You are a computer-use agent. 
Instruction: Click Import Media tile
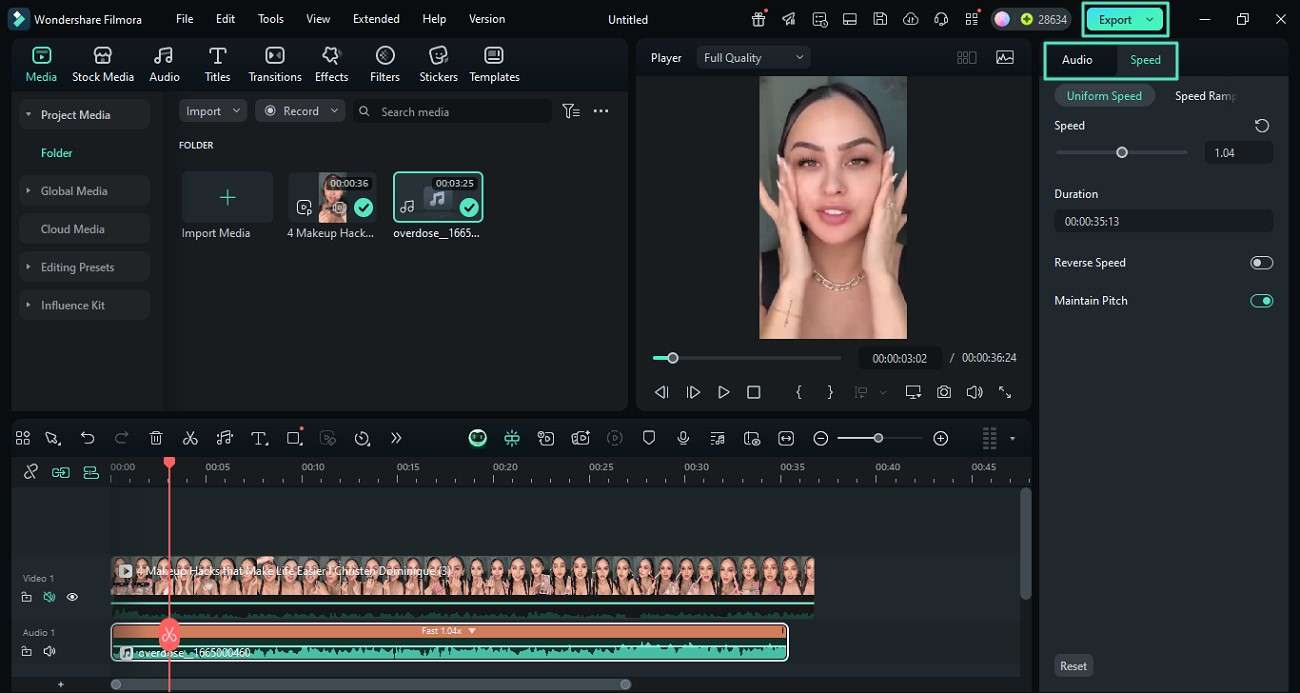227,197
